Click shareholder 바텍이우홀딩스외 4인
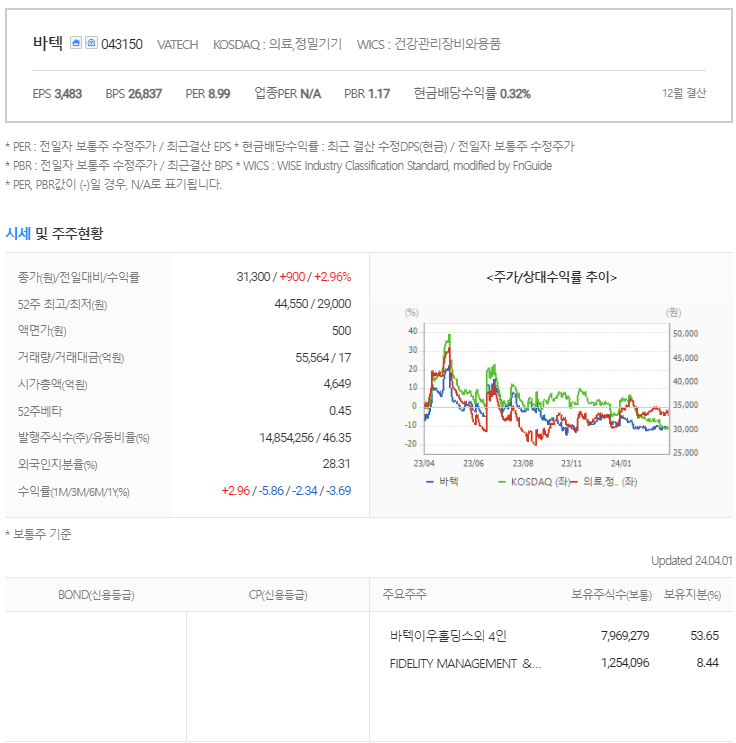 click(448, 636)
